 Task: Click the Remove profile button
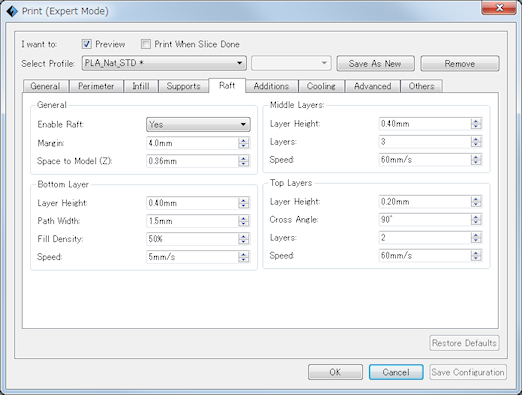coord(460,63)
